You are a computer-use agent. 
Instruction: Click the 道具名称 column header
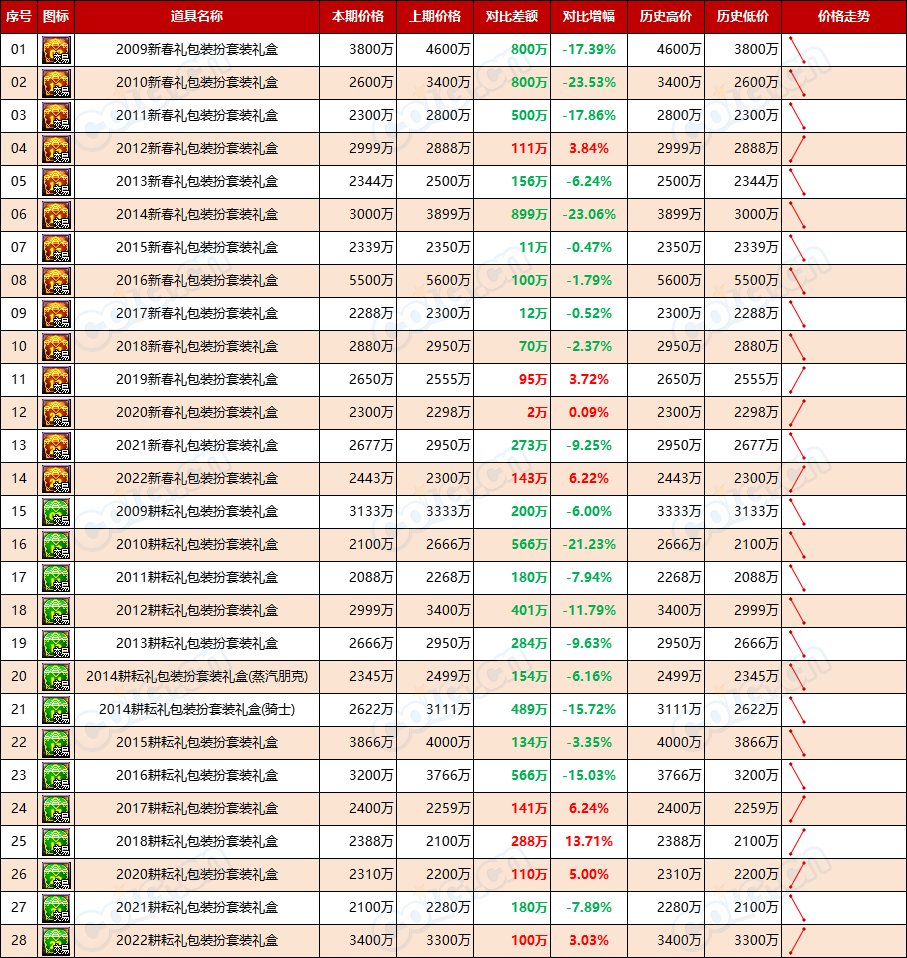(x=197, y=17)
